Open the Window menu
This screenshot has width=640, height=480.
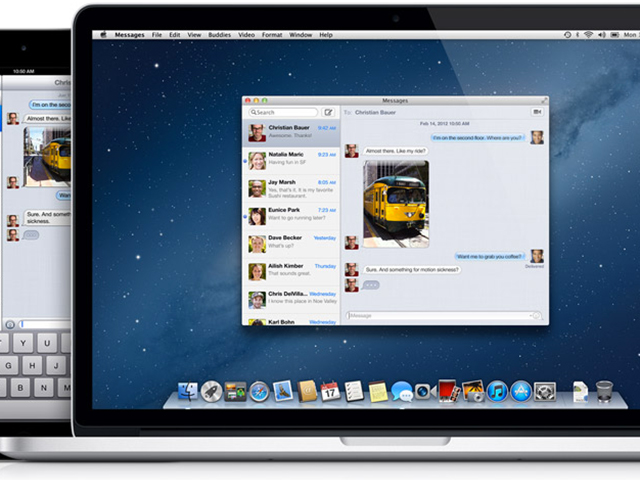coord(301,35)
